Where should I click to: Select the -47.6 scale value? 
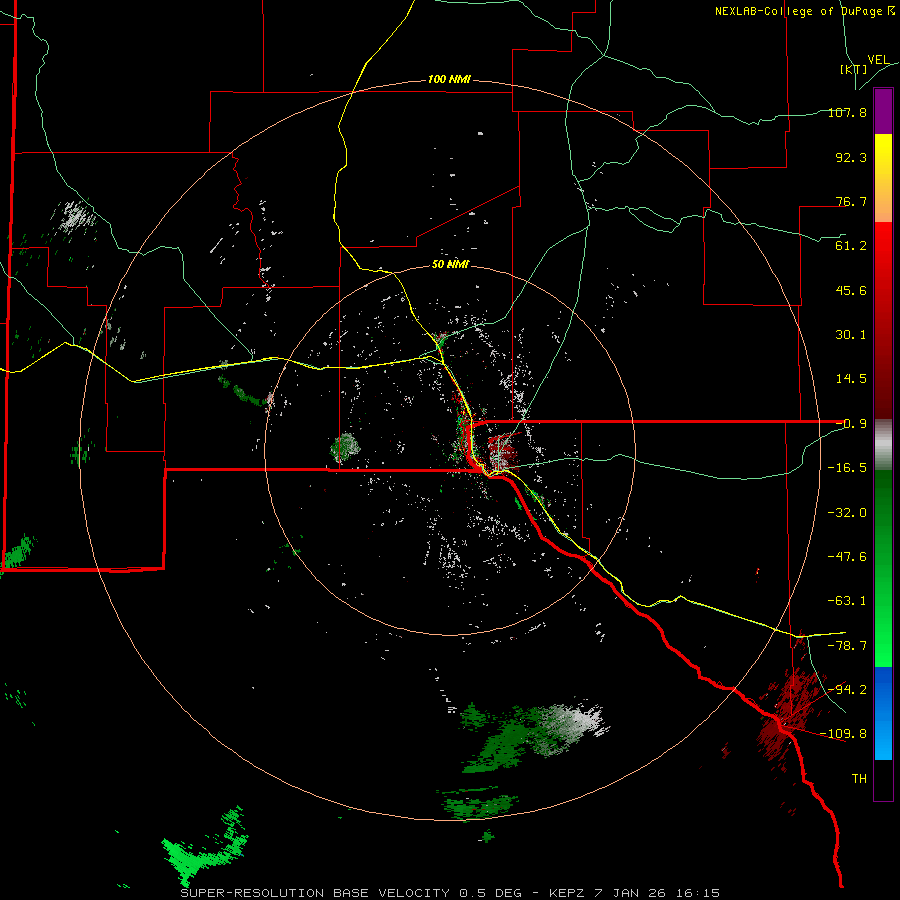pos(847,557)
